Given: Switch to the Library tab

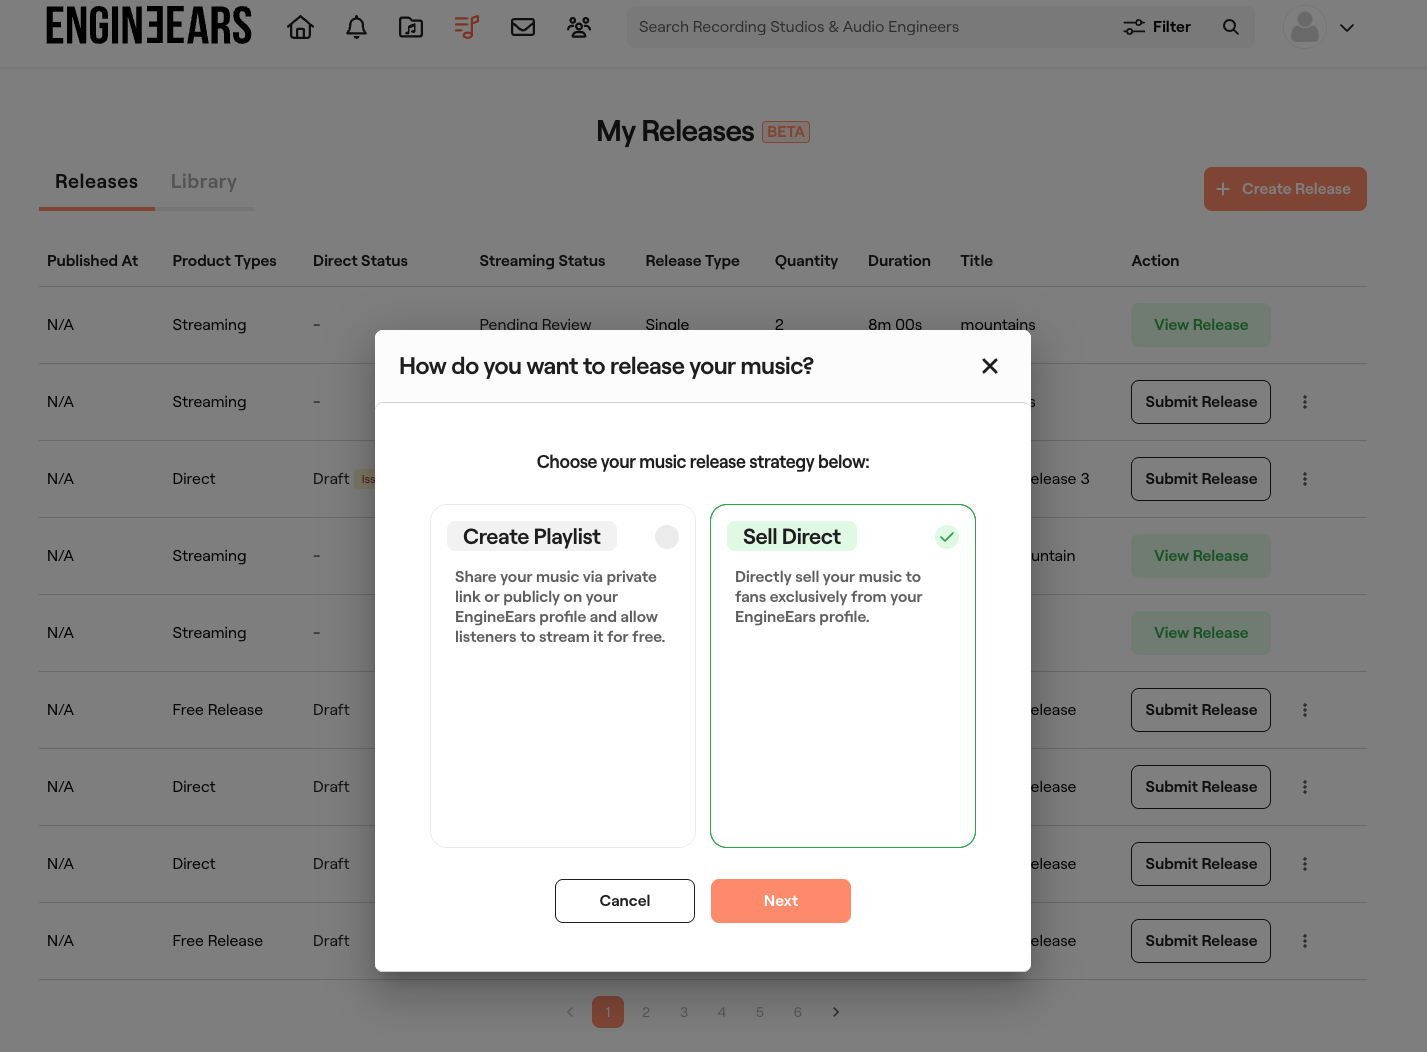Looking at the screenshot, I should click(x=204, y=182).
